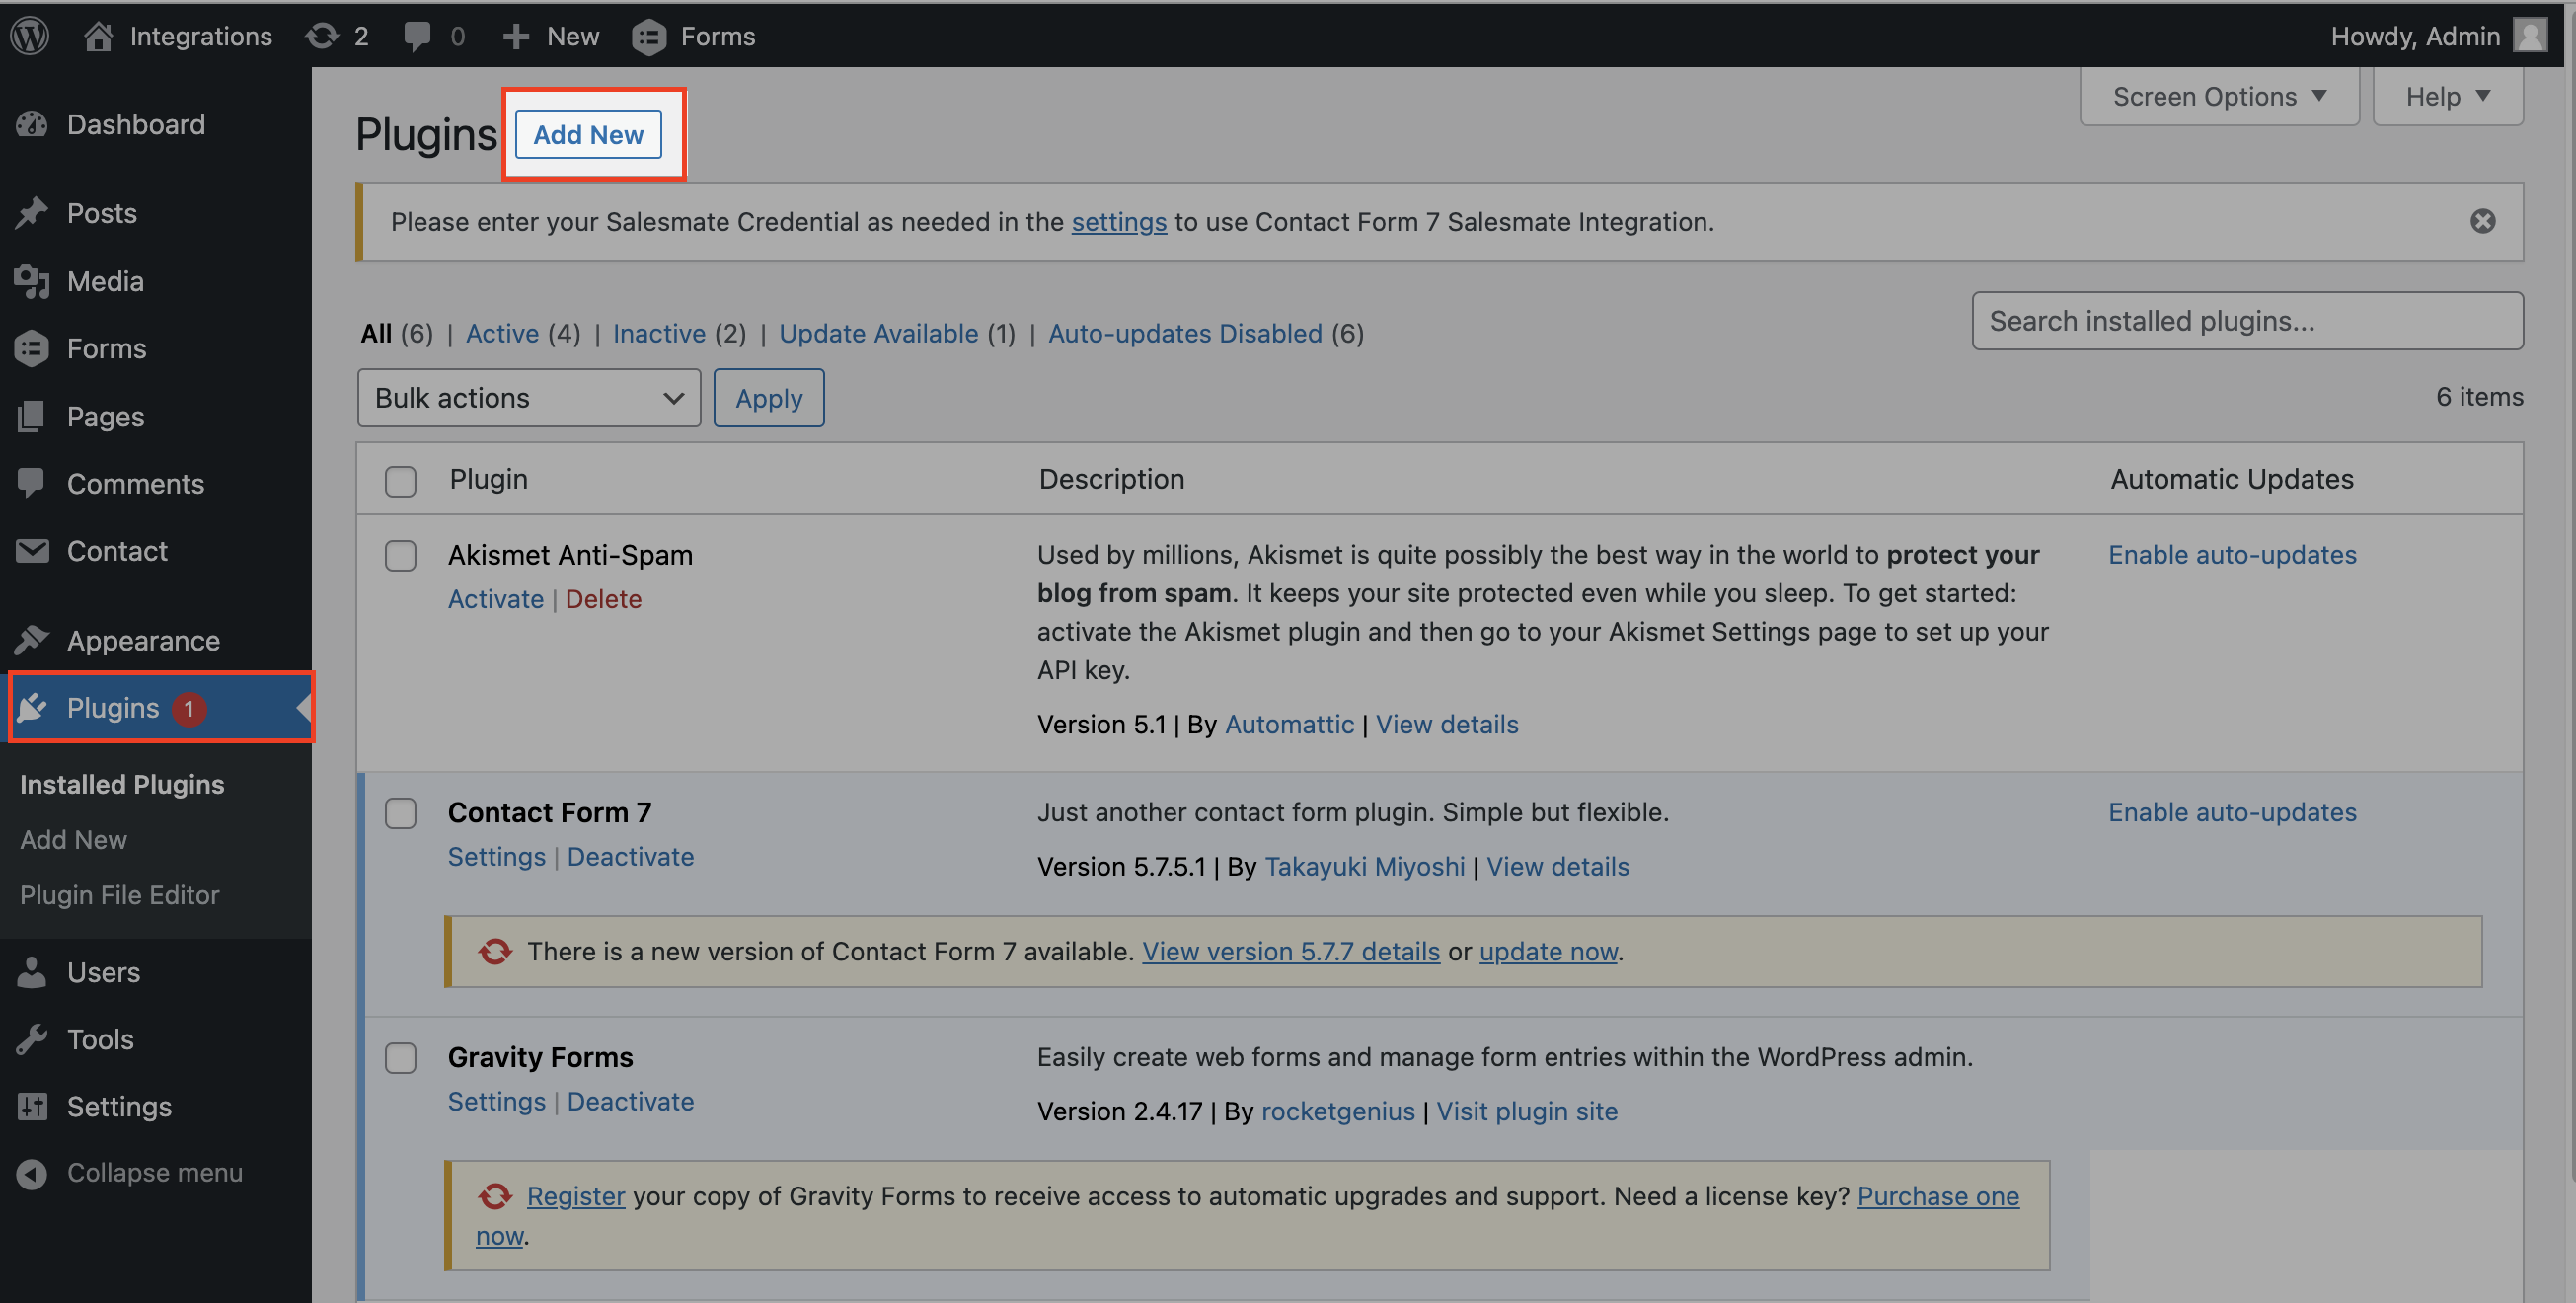Open Installed Plugins in the sidebar
The height and width of the screenshot is (1303, 2576).
pos(122,784)
